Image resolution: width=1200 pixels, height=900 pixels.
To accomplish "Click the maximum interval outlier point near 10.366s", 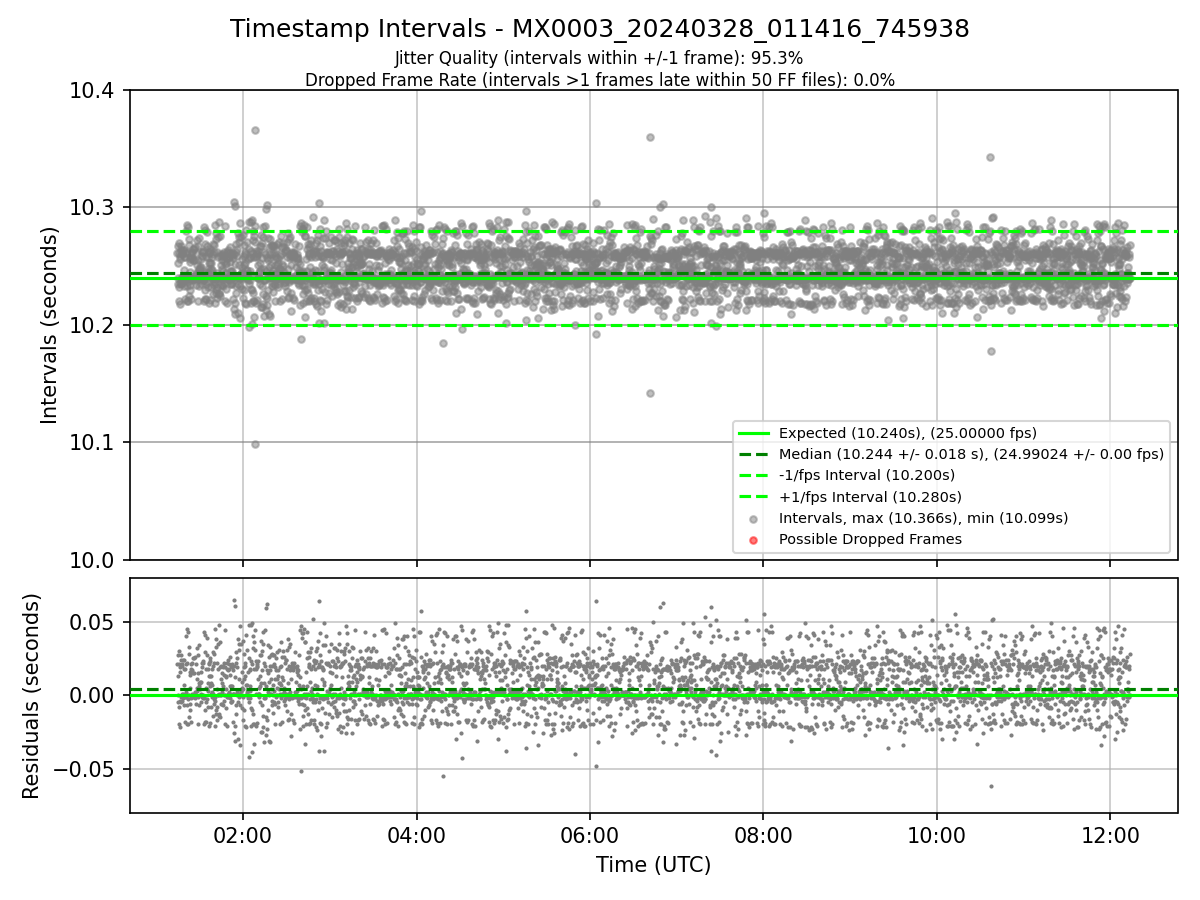I will 255,130.
